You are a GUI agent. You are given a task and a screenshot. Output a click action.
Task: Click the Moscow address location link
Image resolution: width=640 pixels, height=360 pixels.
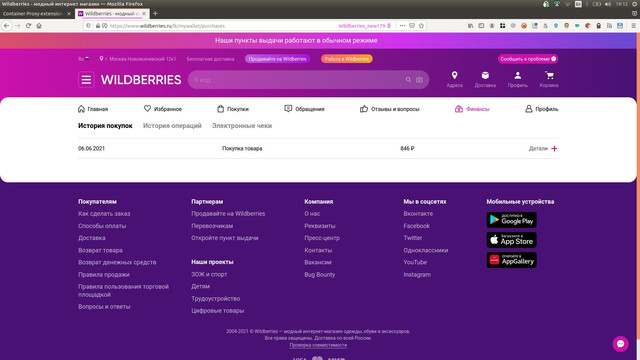pyautogui.click(x=138, y=59)
